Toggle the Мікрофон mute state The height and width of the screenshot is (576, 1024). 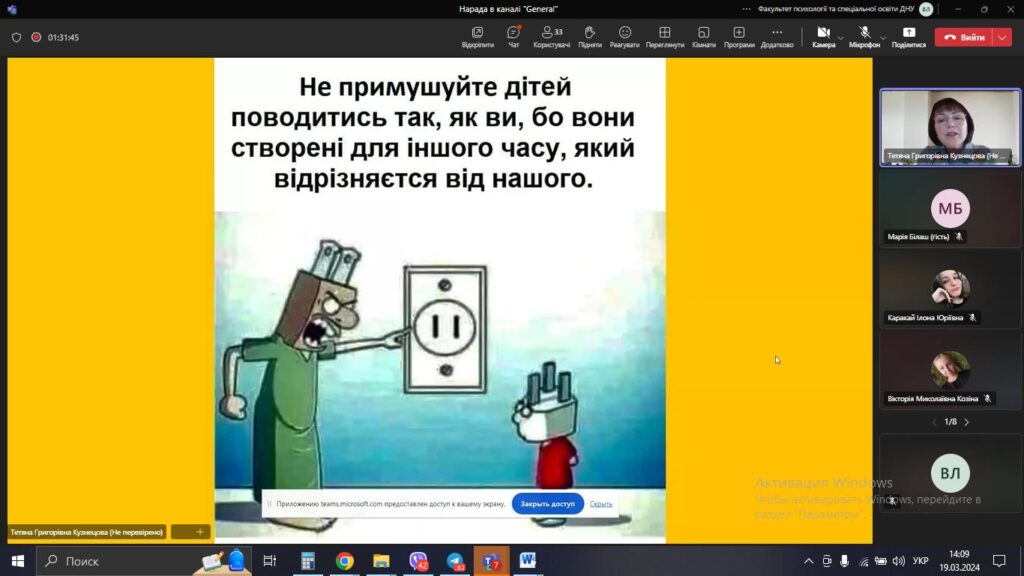point(864,37)
